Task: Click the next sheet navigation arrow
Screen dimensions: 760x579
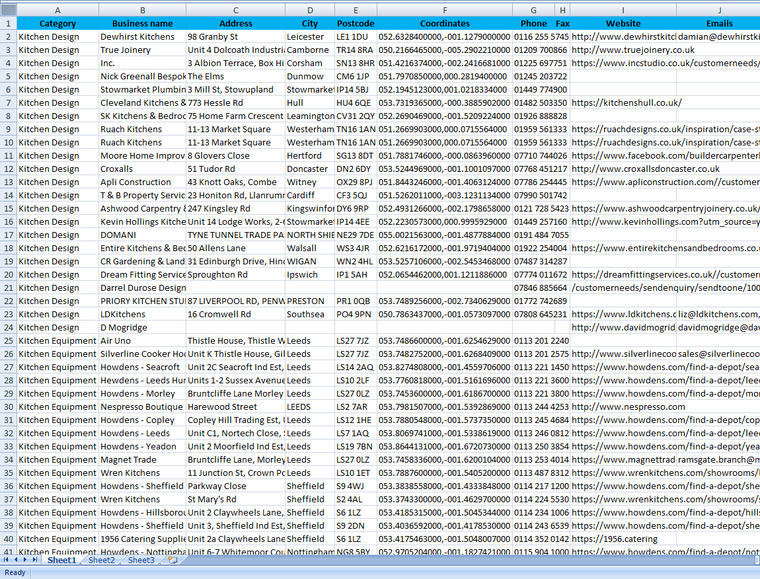Action: click(x=25, y=560)
